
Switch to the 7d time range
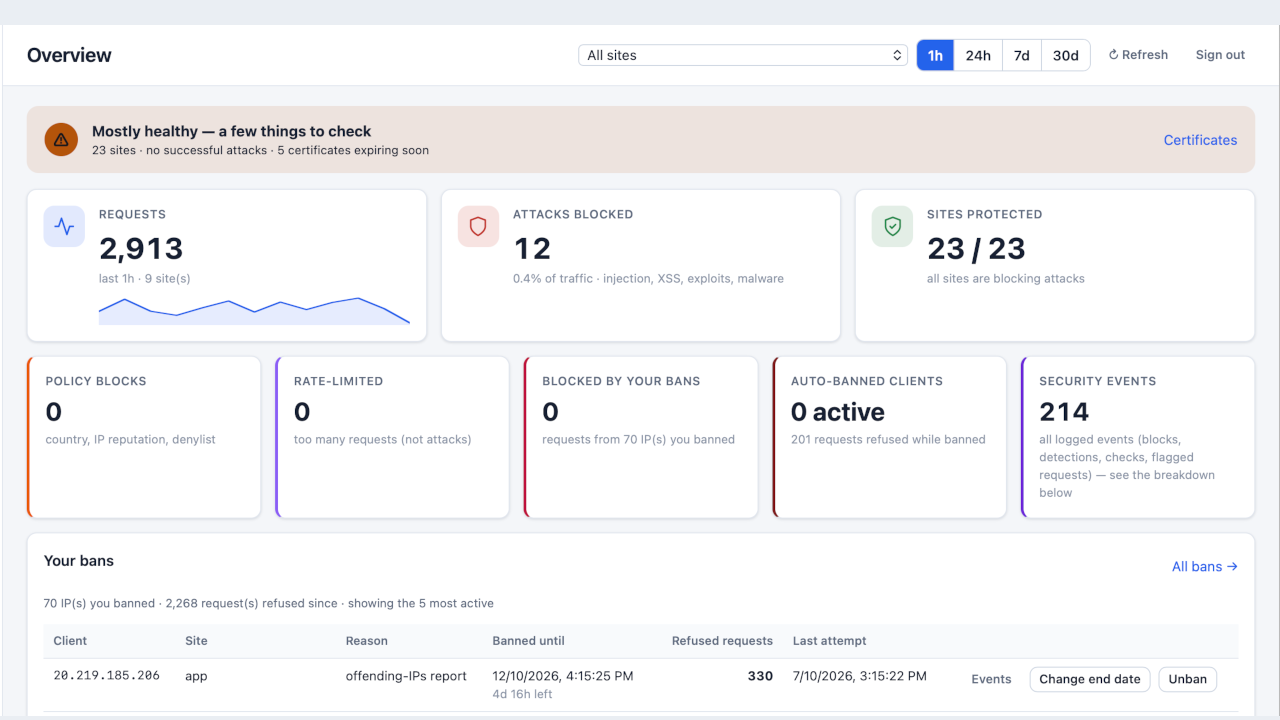pos(1021,55)
